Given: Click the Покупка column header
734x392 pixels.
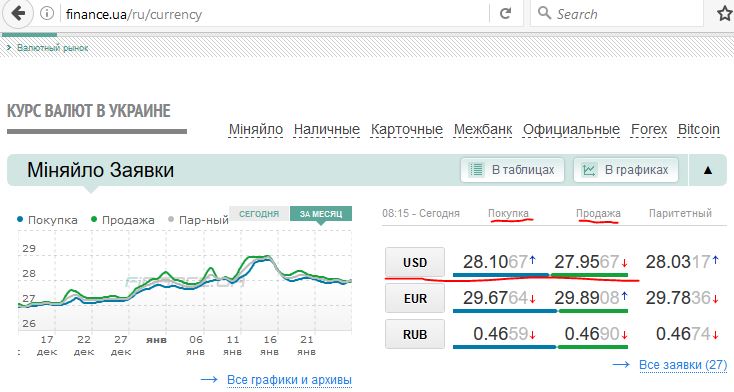Looking at the screenshot, I should pyautogui.click(x=508, y=214).
